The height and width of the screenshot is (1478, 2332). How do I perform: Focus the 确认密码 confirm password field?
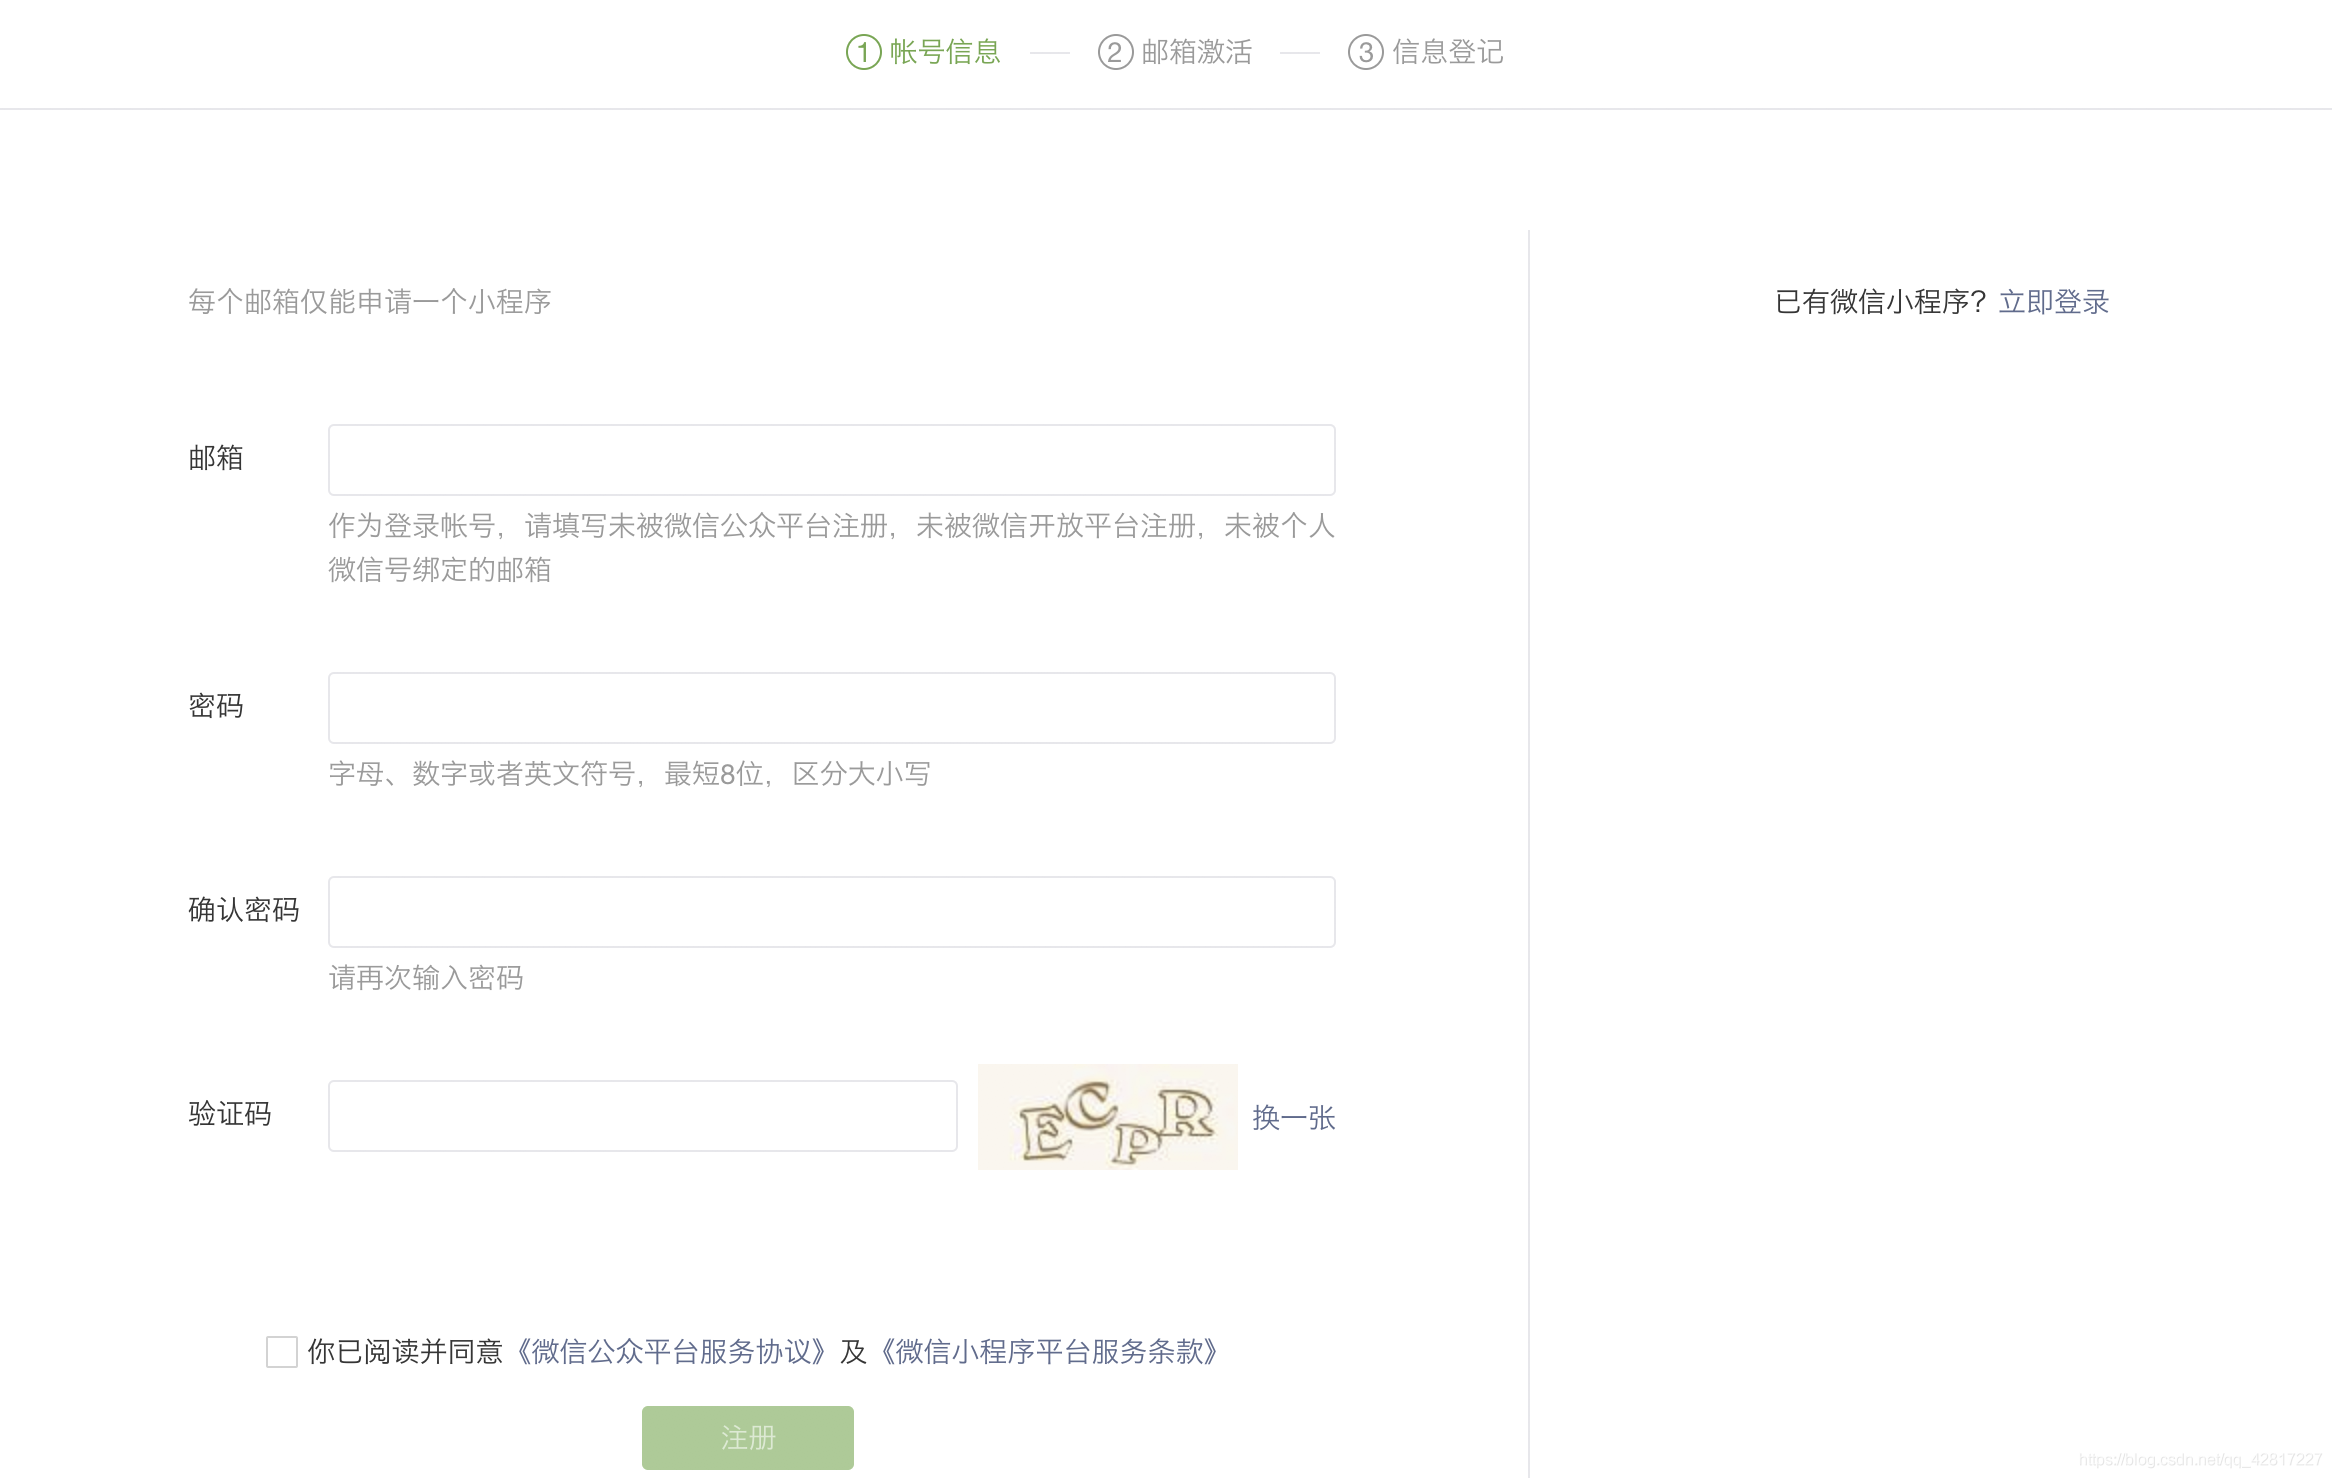pyautogui.click(x=830, y=911)
